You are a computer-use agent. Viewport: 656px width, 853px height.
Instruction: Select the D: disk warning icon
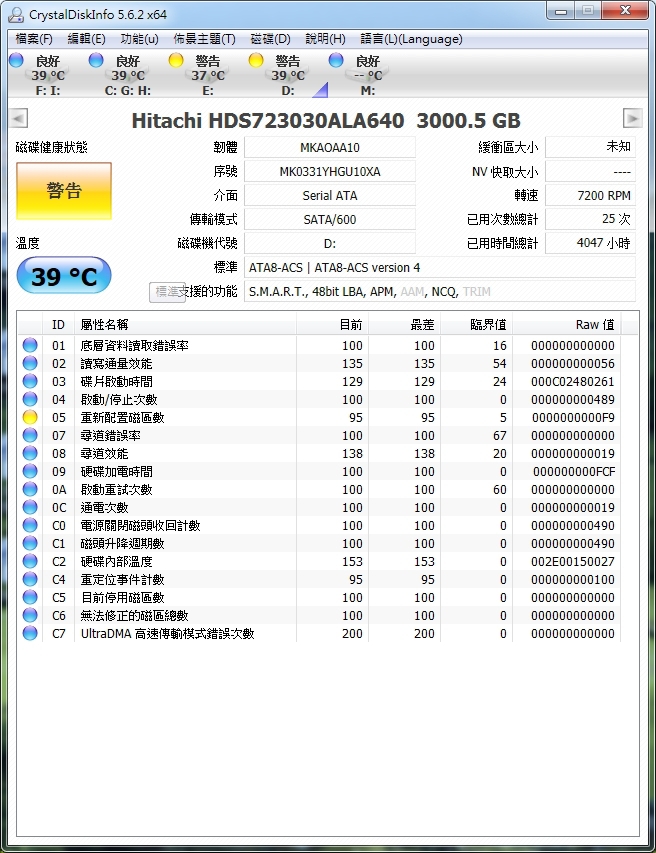pyautogui.click(x=256, y=60)
